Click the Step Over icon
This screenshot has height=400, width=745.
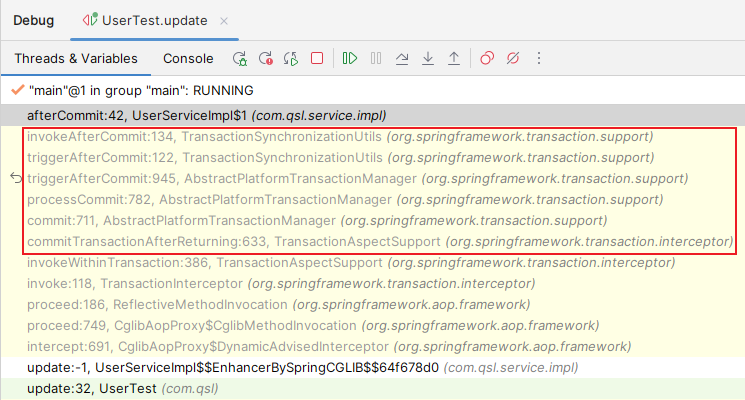click(x=402, y=58)
